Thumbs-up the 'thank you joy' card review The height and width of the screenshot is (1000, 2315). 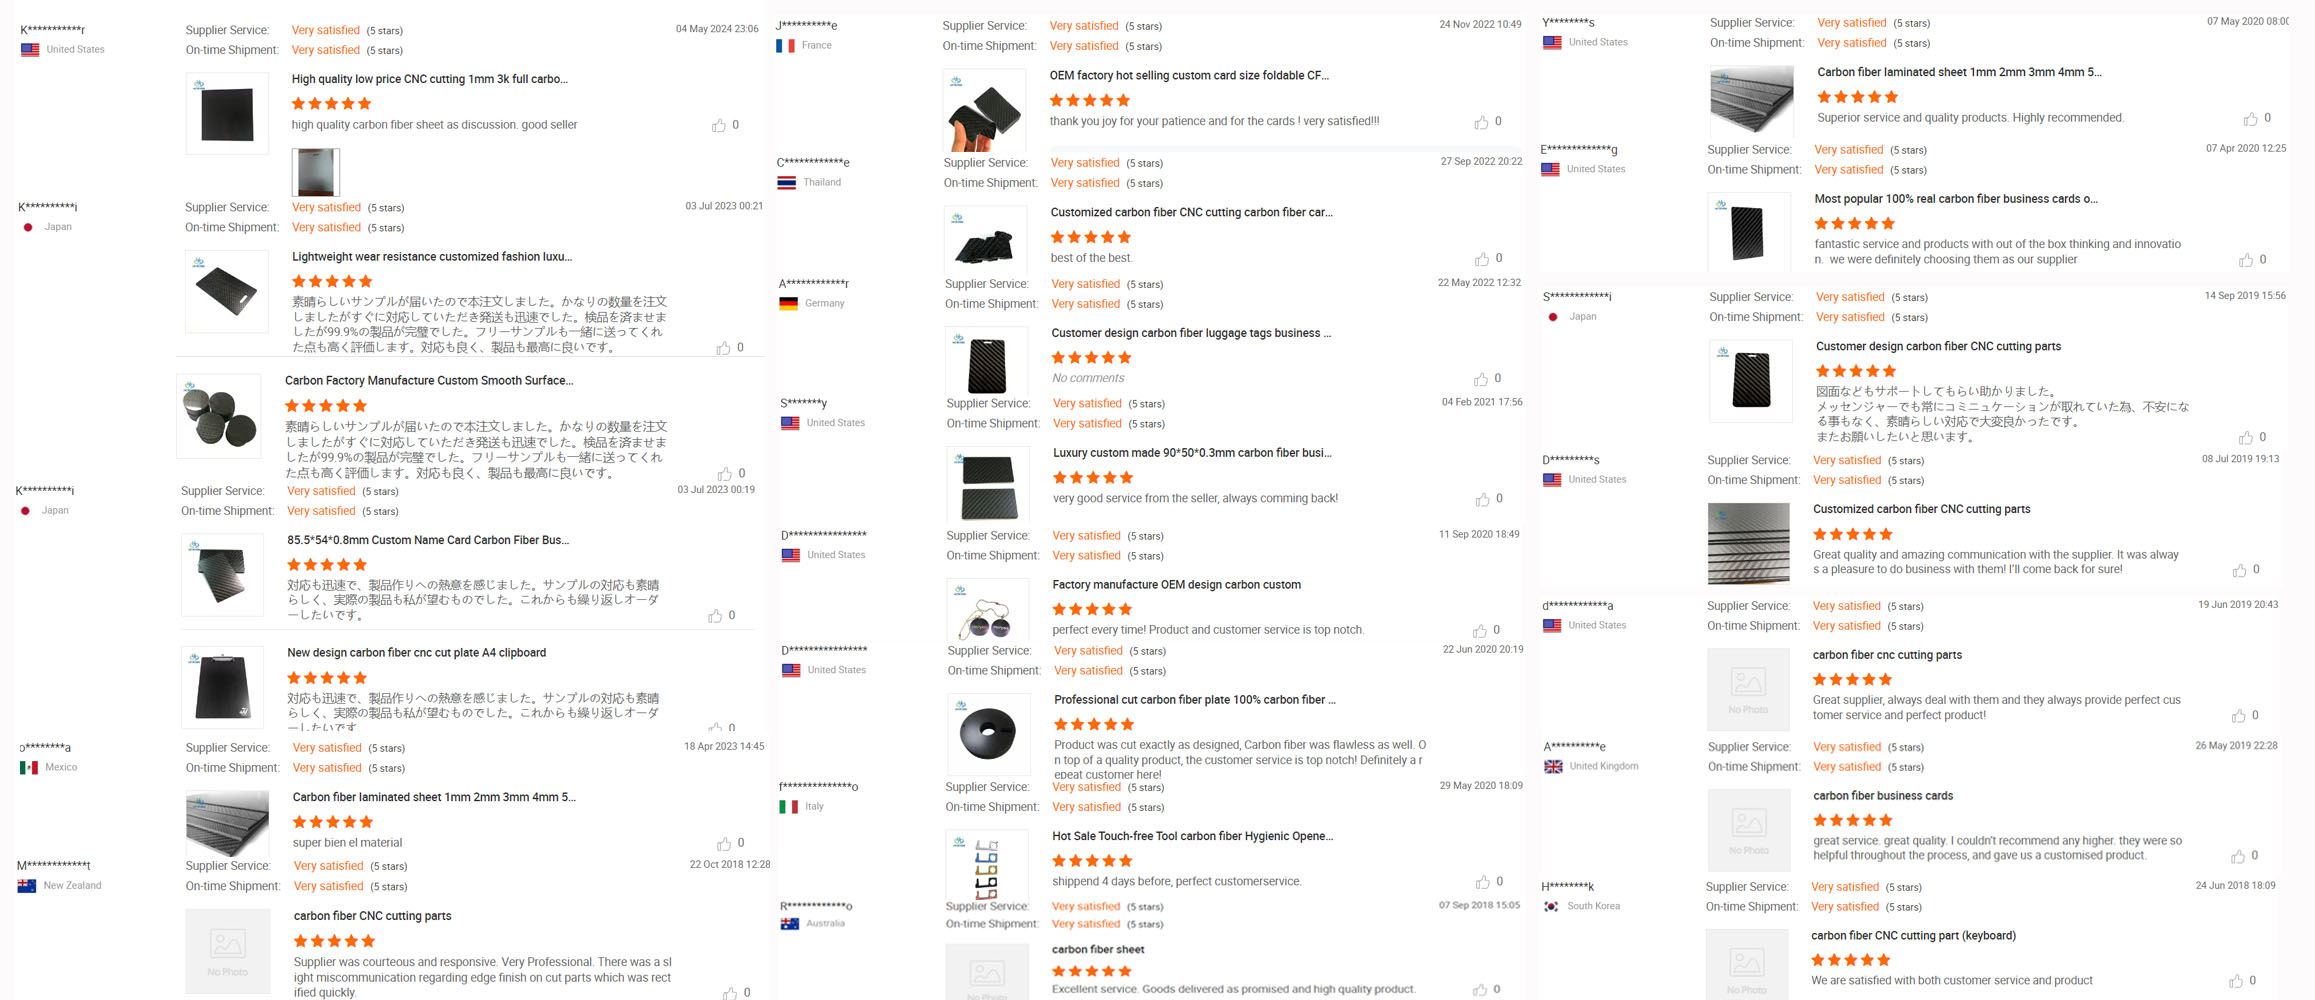click(x=1481, y=122)
